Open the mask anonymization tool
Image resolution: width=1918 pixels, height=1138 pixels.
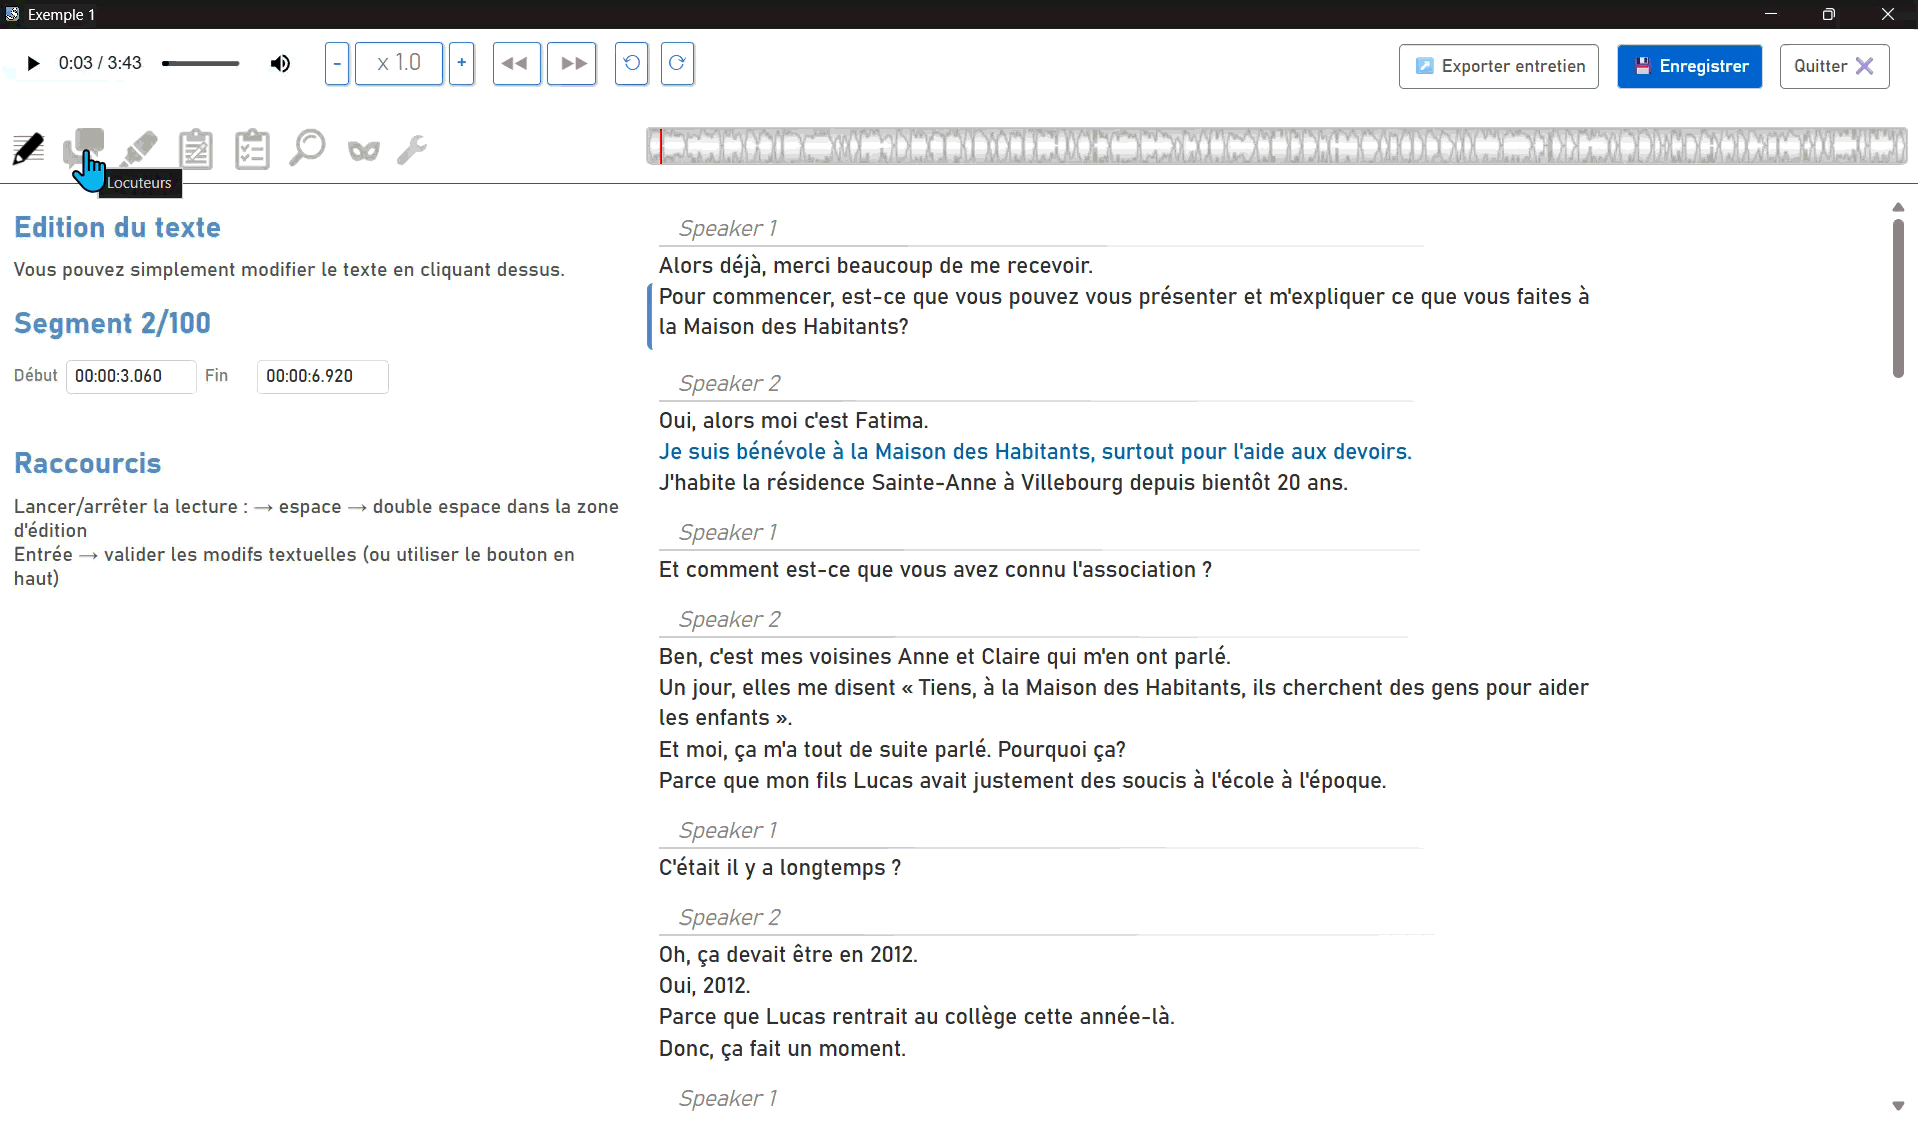point(364,151)
